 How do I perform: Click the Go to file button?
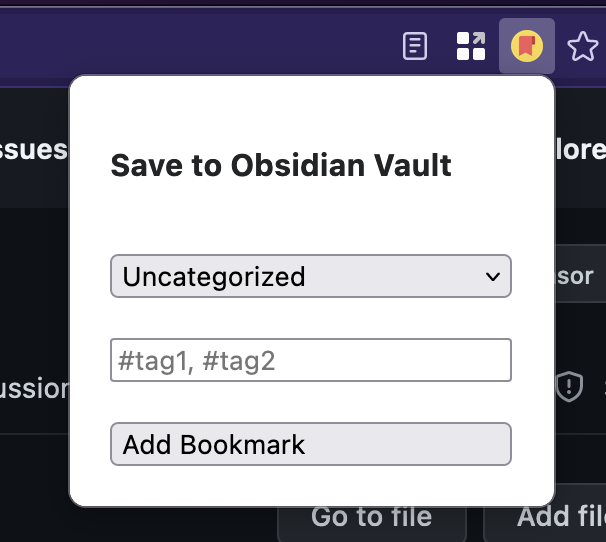[371, 520]
